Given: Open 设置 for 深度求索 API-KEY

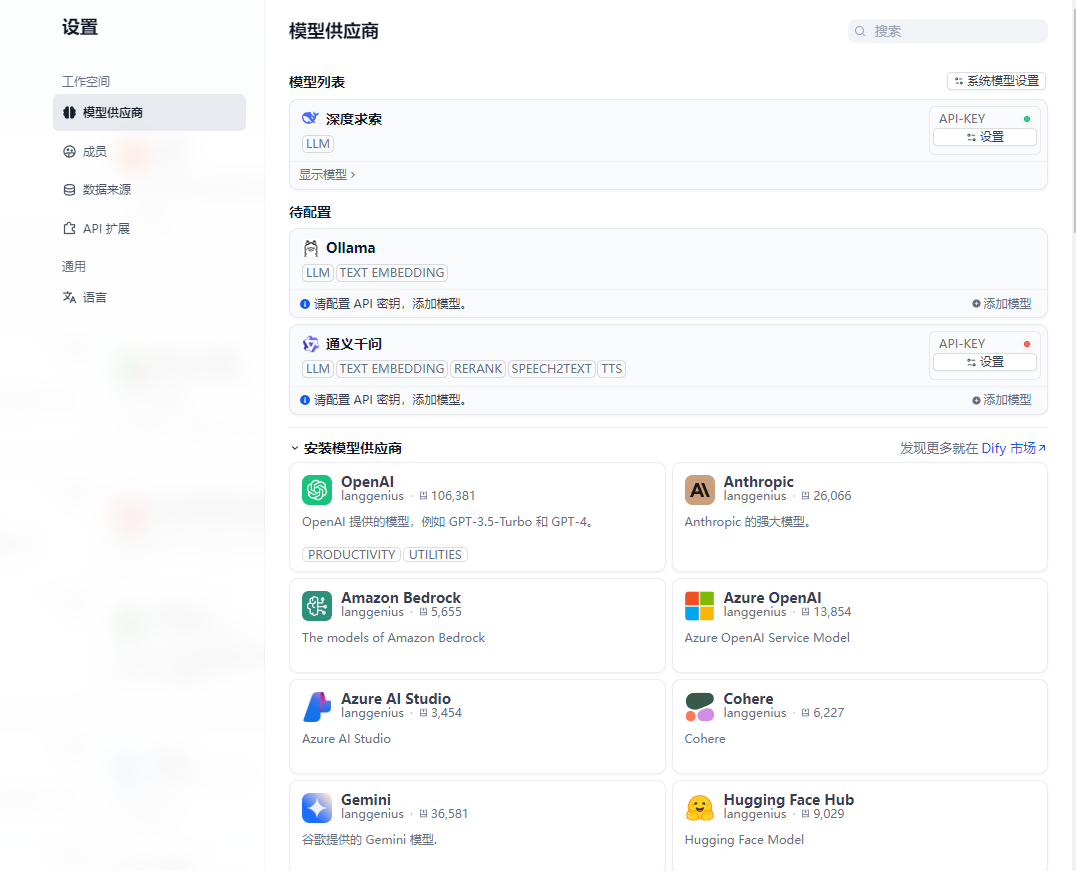Looking at the screenshot, I should [x=985, y=137].
